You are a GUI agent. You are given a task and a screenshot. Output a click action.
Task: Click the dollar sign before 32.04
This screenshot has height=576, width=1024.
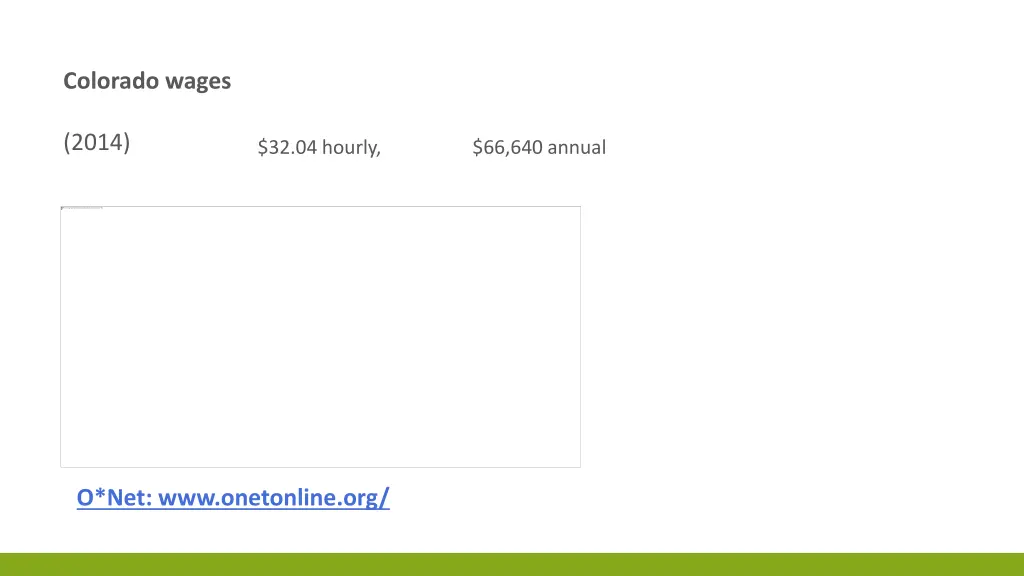point(262,148)
